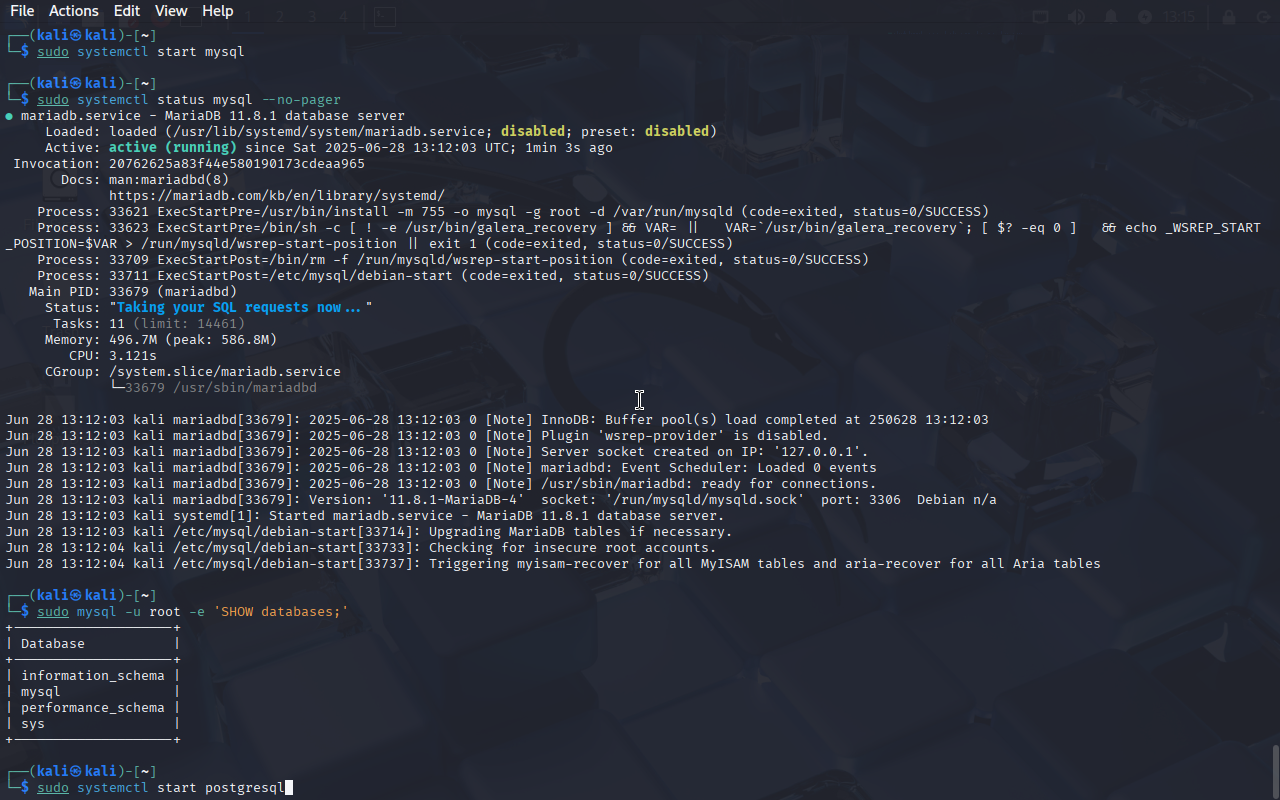Viewport: 1280px width, 800px height.
Task: Click the Process 33709 ExecStartPost line
Action: pos(453,259)
